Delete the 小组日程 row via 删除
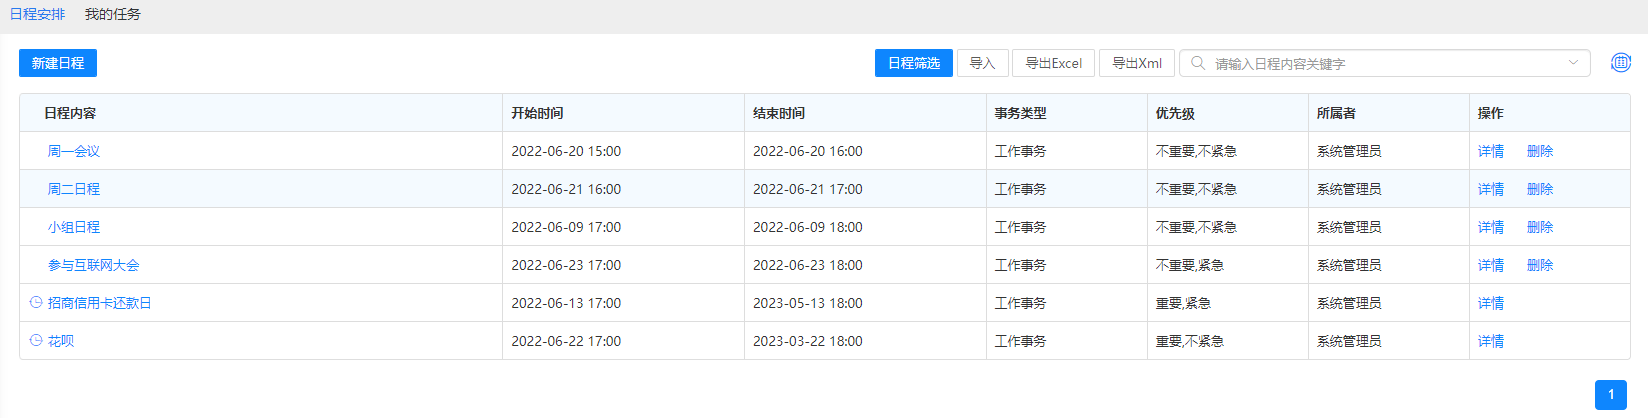This screenshot has height=418, width=1648. (x=1539, y=227)
